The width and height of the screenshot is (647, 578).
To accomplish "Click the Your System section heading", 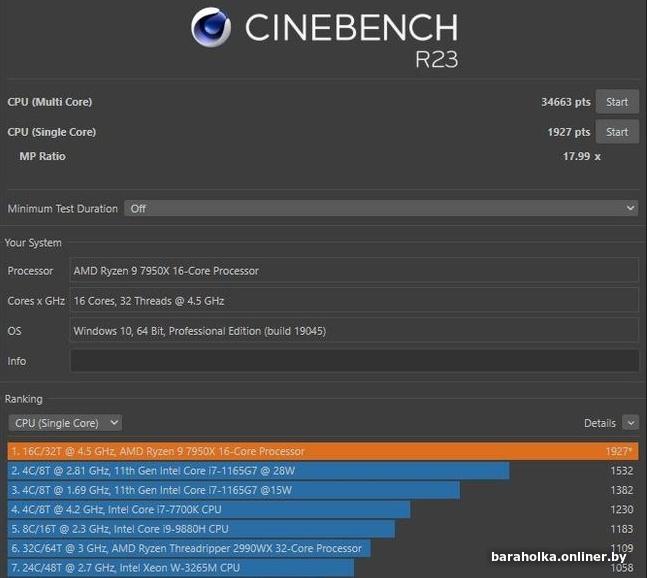I will point(33,243).
